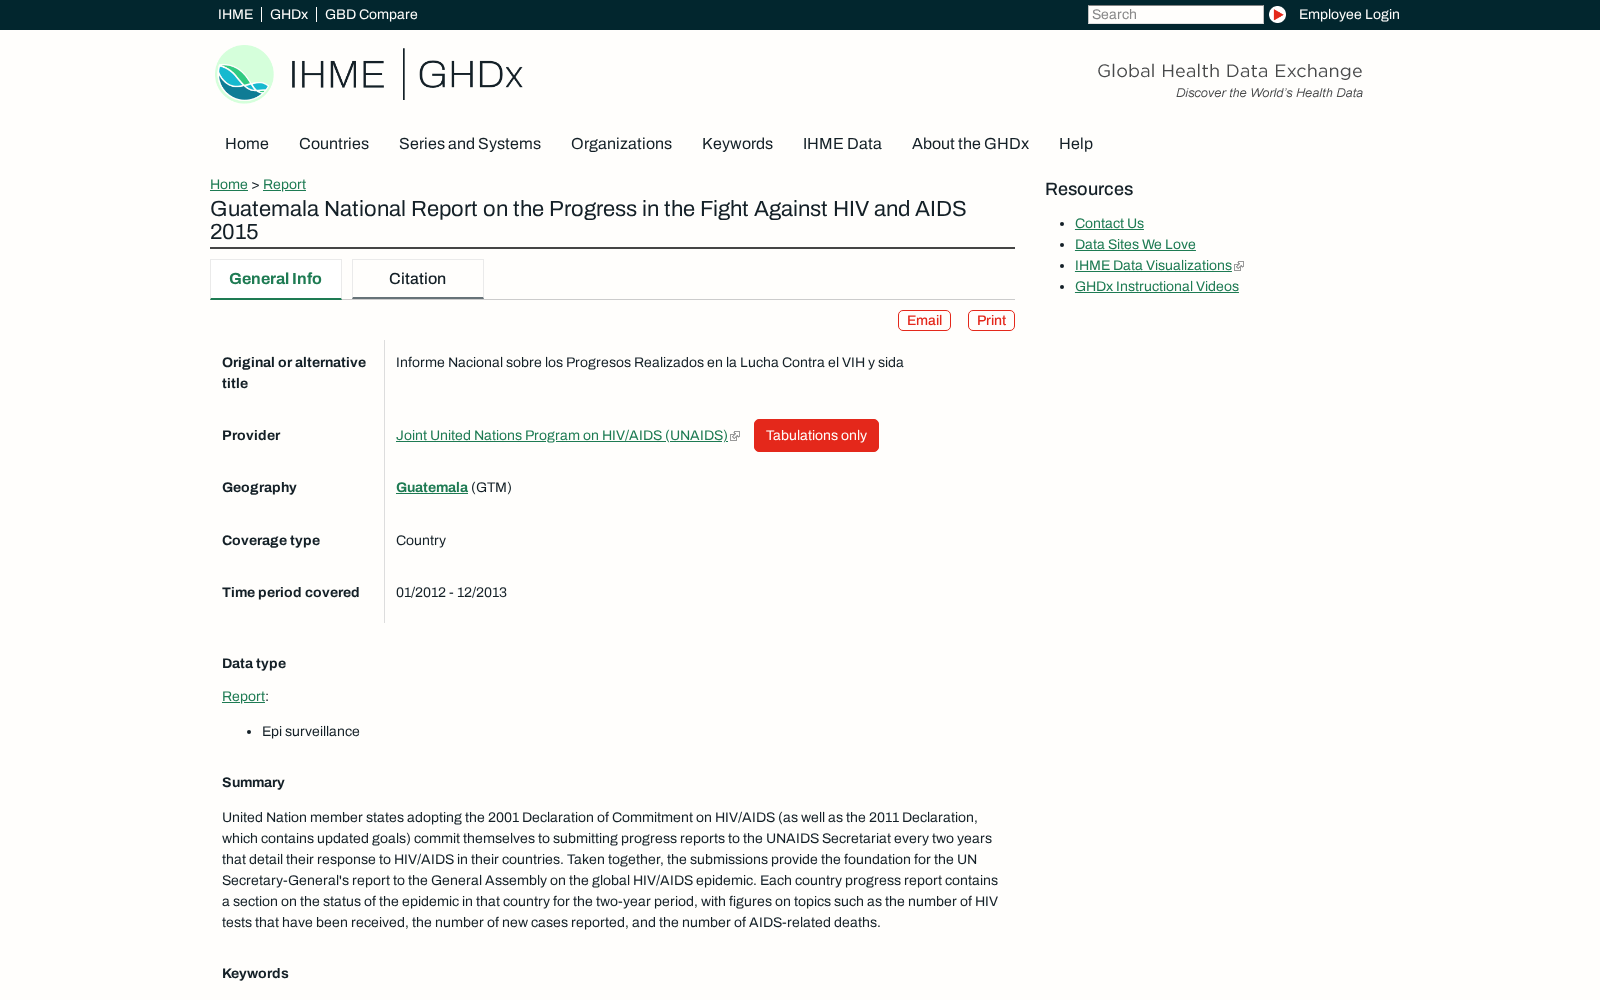Open the Series and Systems menu
Viewport: 1600px width, 1000px height.
pyautogui.click(x=470, y=144)
